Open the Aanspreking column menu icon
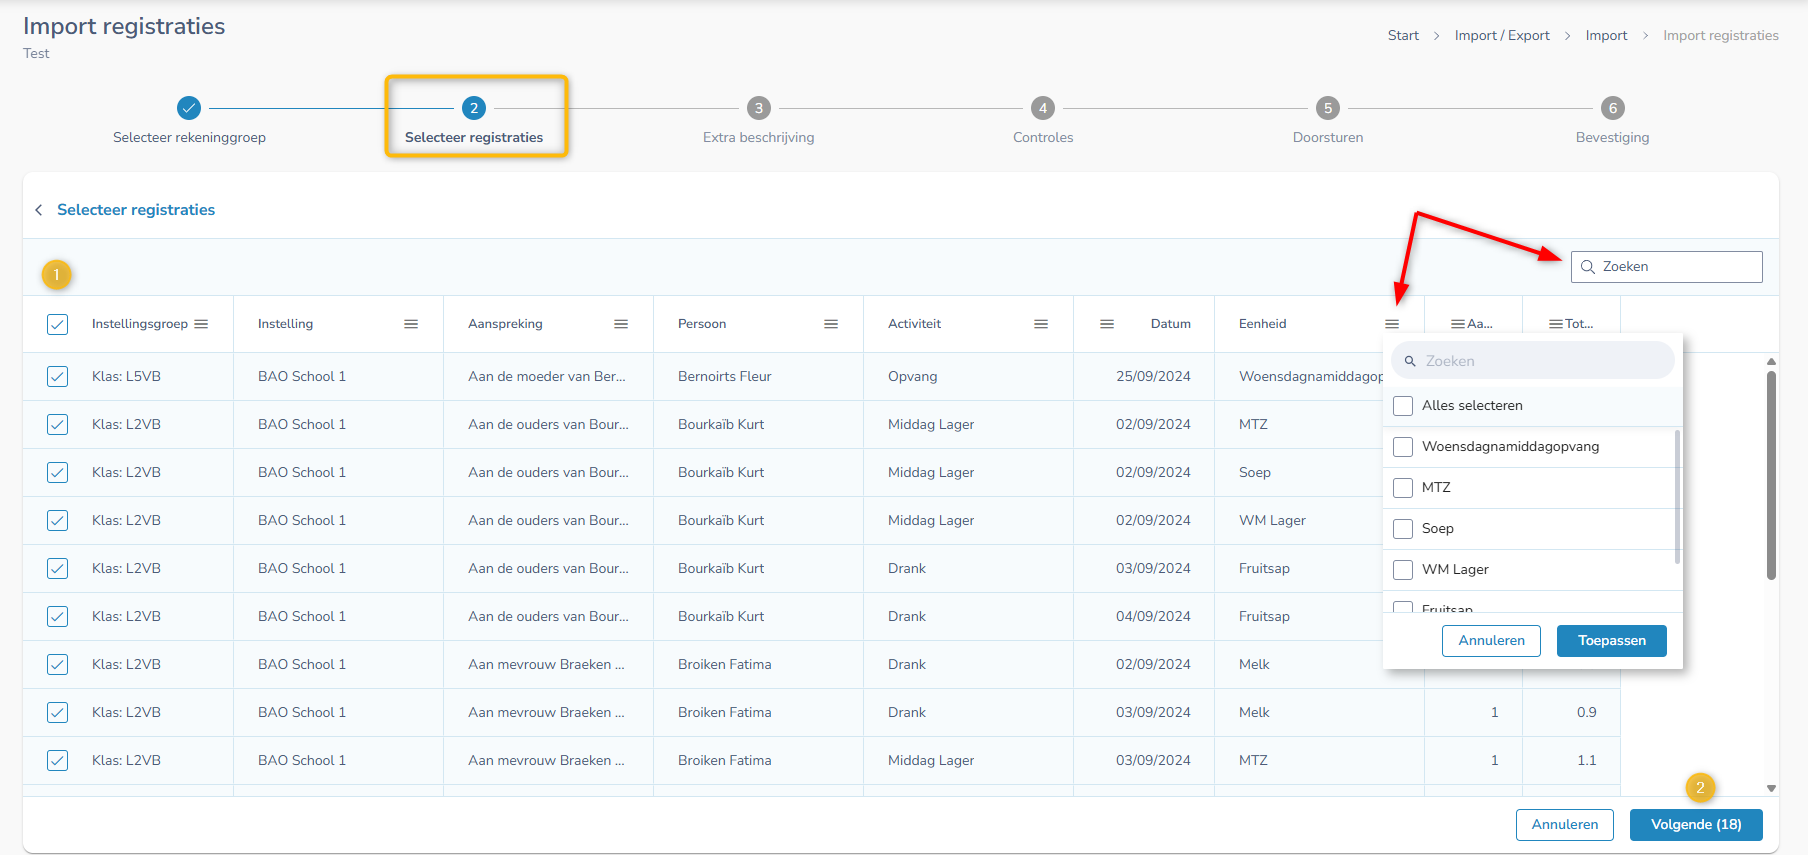Viewport: 1808px width, 855px height. pyautogui.click(x=621, y=324)
